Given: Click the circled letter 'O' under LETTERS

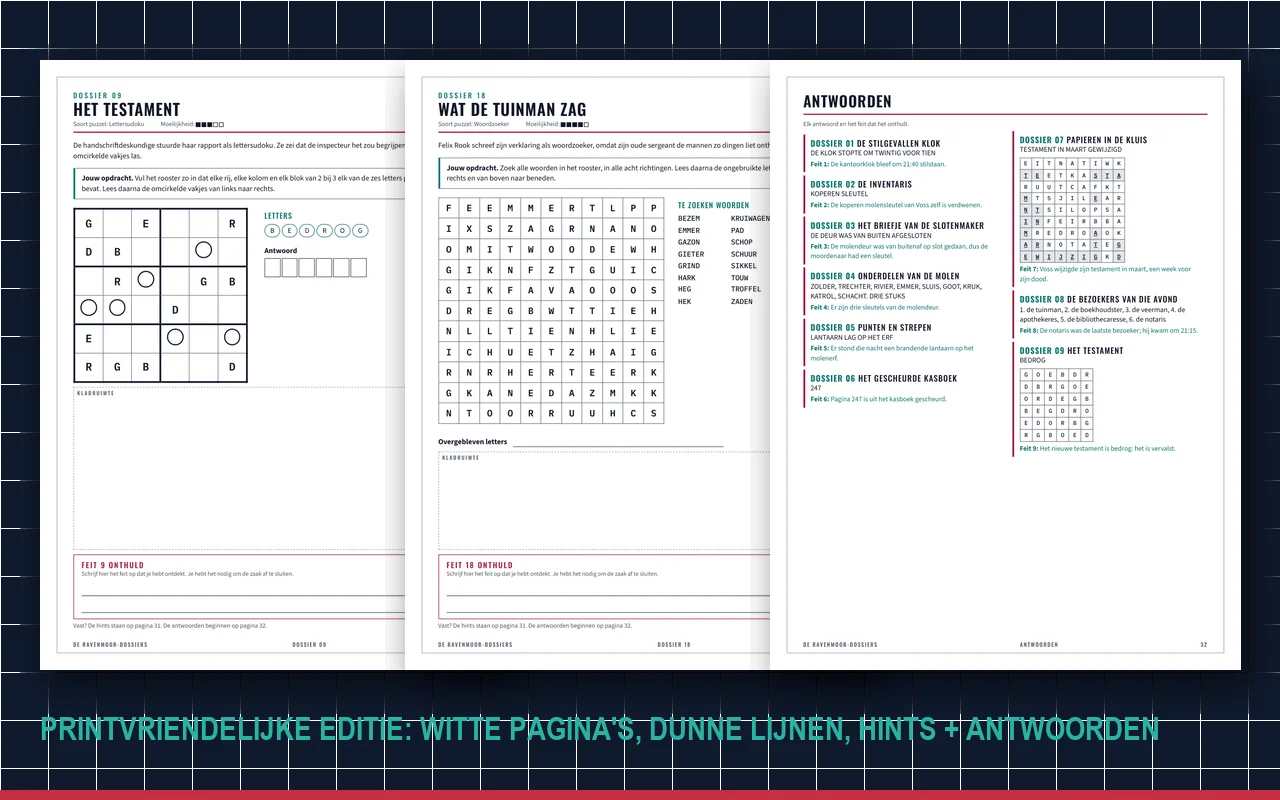Looking at the screenshot, I should (x=343, y=231).
